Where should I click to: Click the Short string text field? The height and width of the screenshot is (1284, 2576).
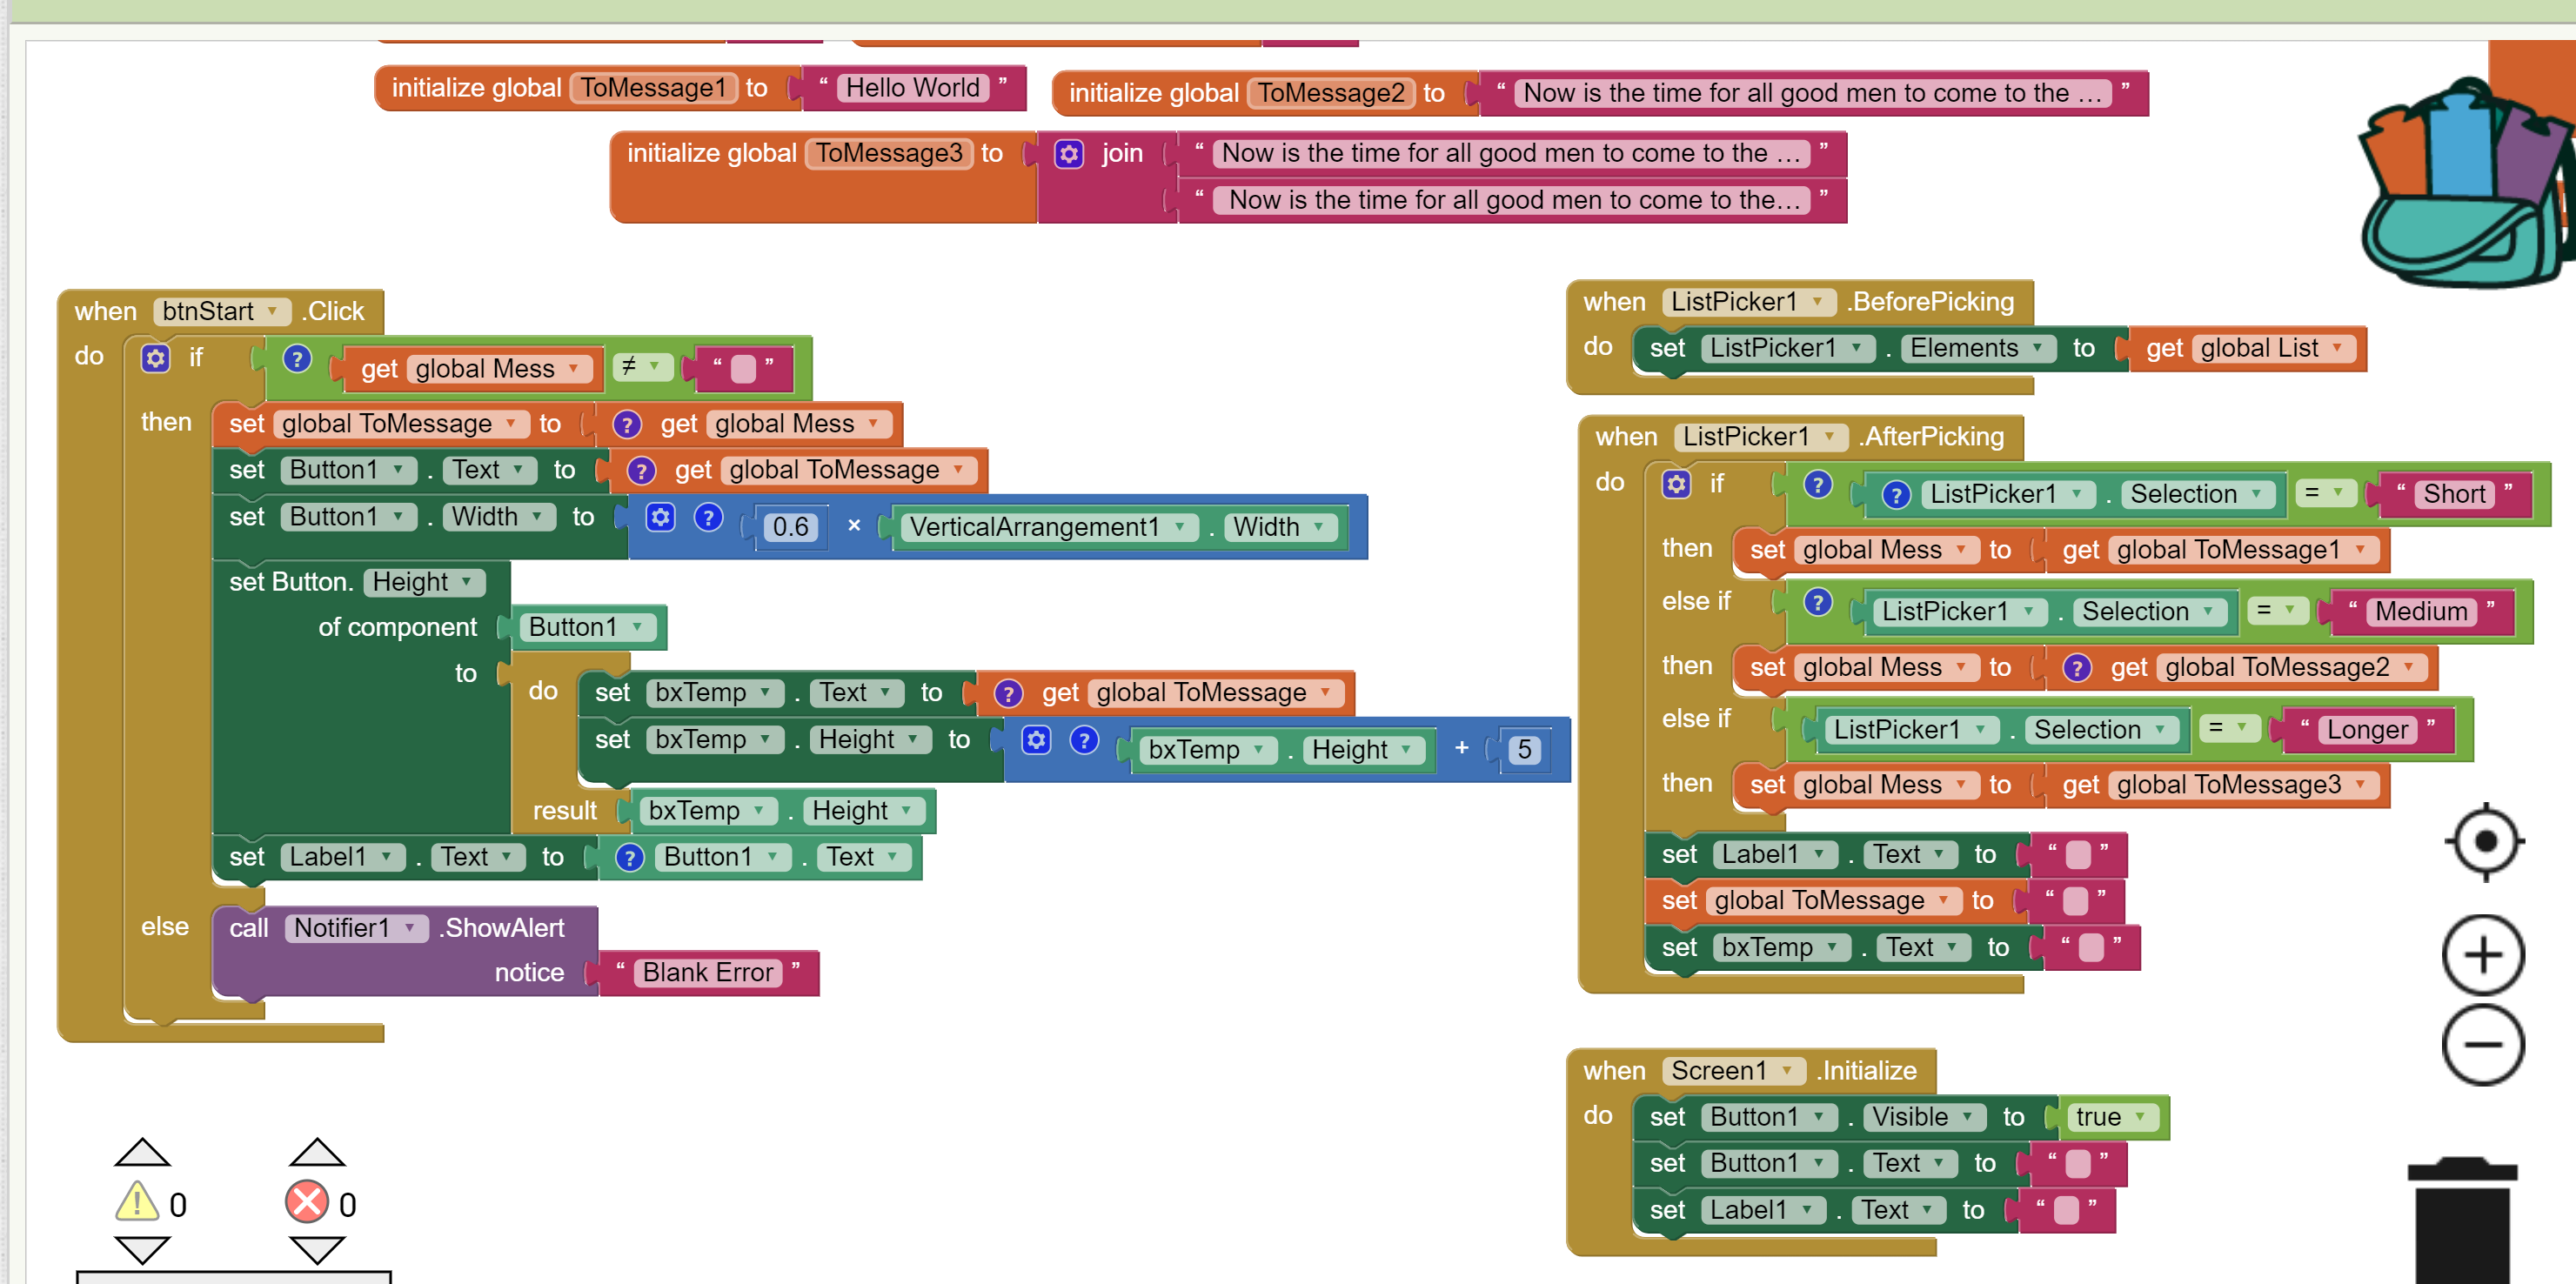pyautogui.click(x=2453, y=494)
